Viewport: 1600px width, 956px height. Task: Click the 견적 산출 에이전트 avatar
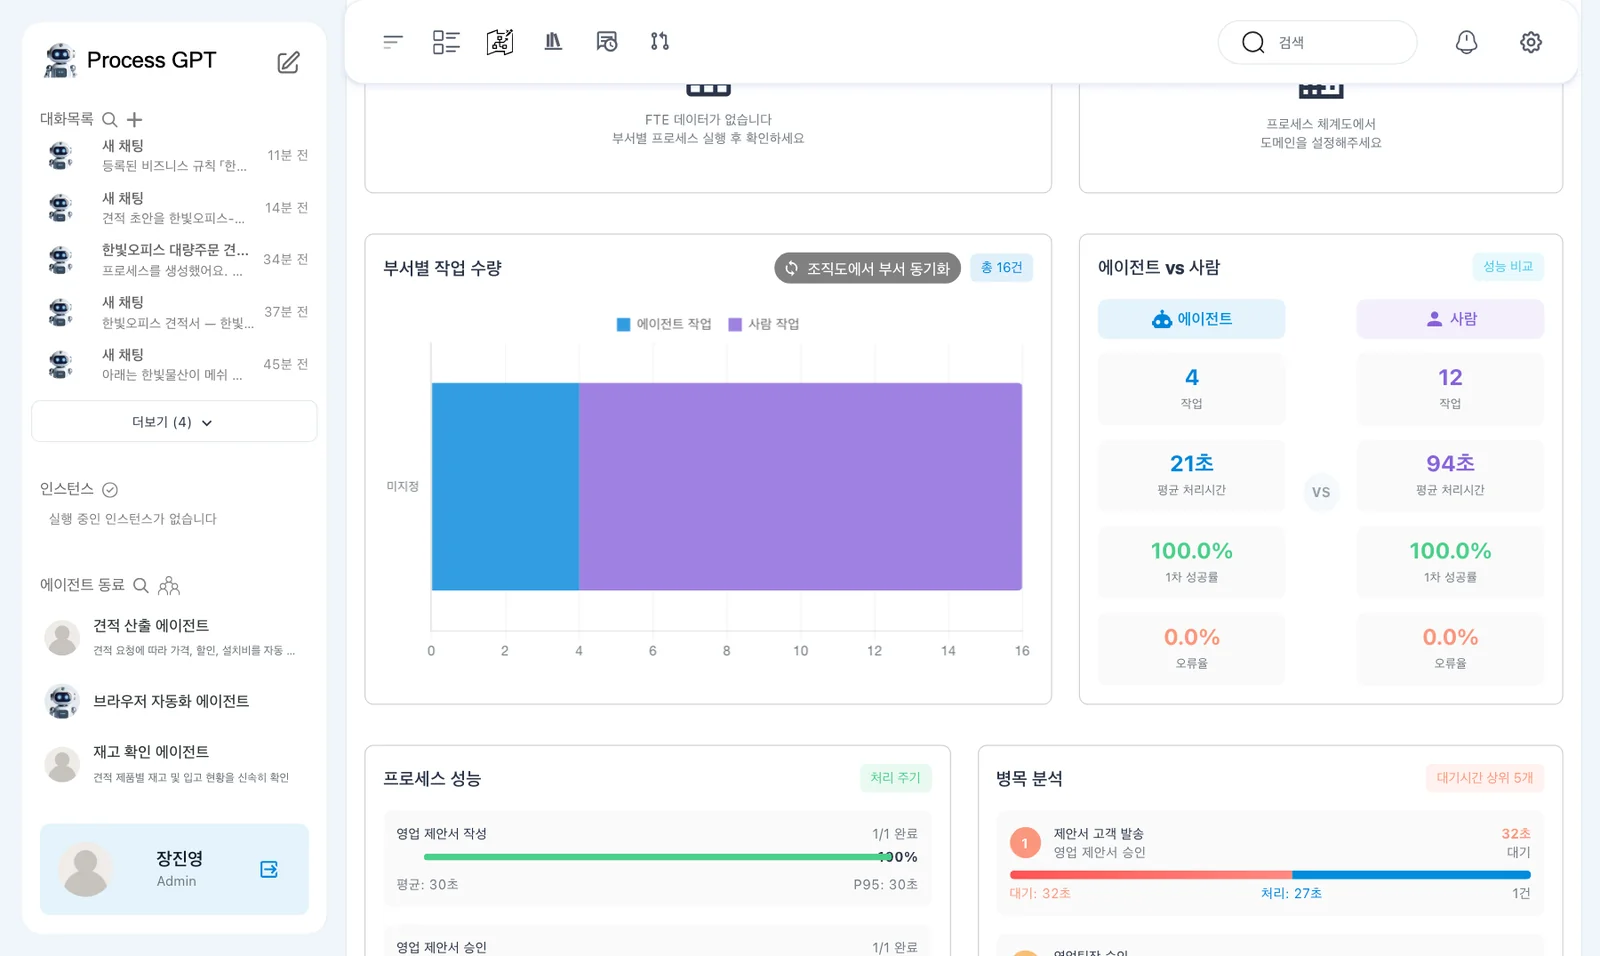[62, 637]
